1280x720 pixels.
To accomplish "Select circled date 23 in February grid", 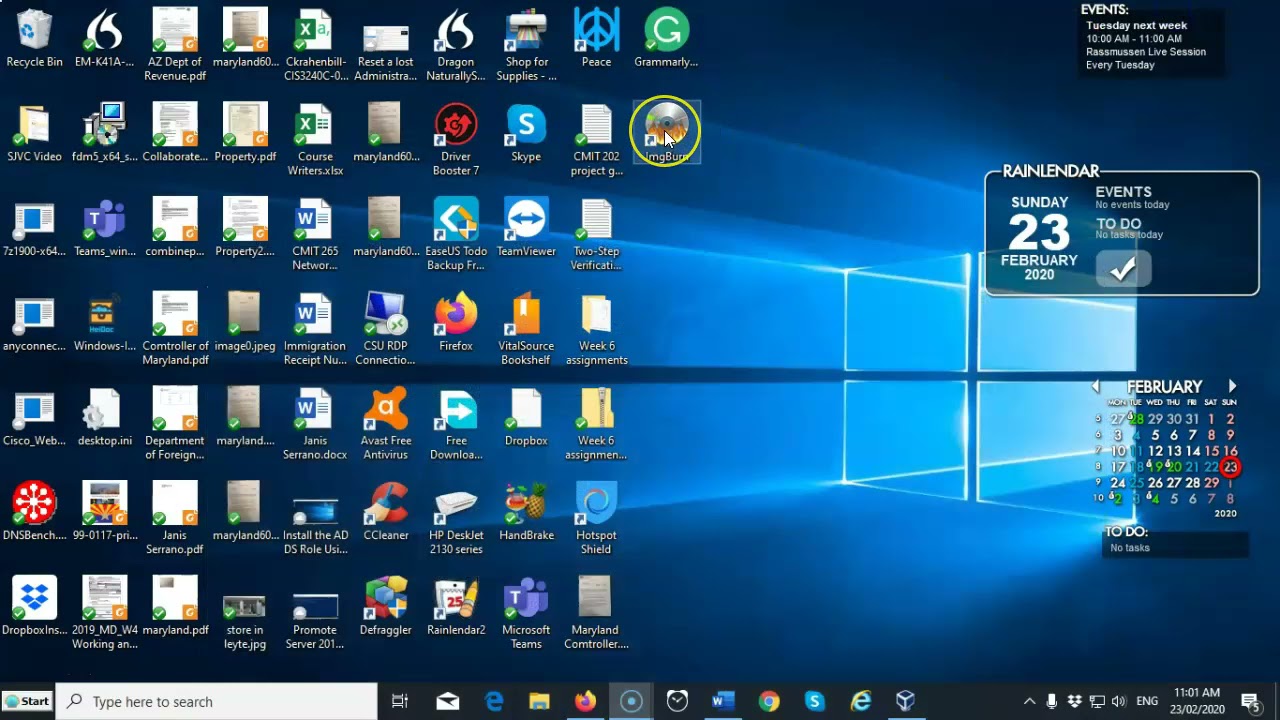I will pyautogui.click(x=1230, y=467).
